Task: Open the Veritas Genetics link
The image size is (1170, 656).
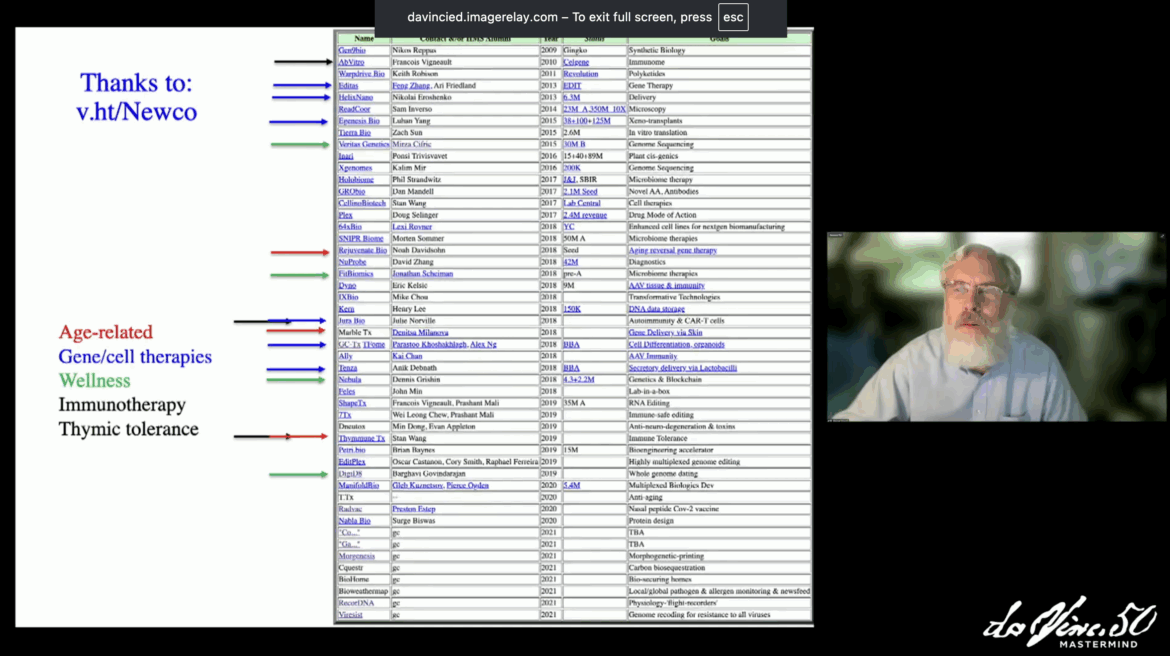Action: 363,144
